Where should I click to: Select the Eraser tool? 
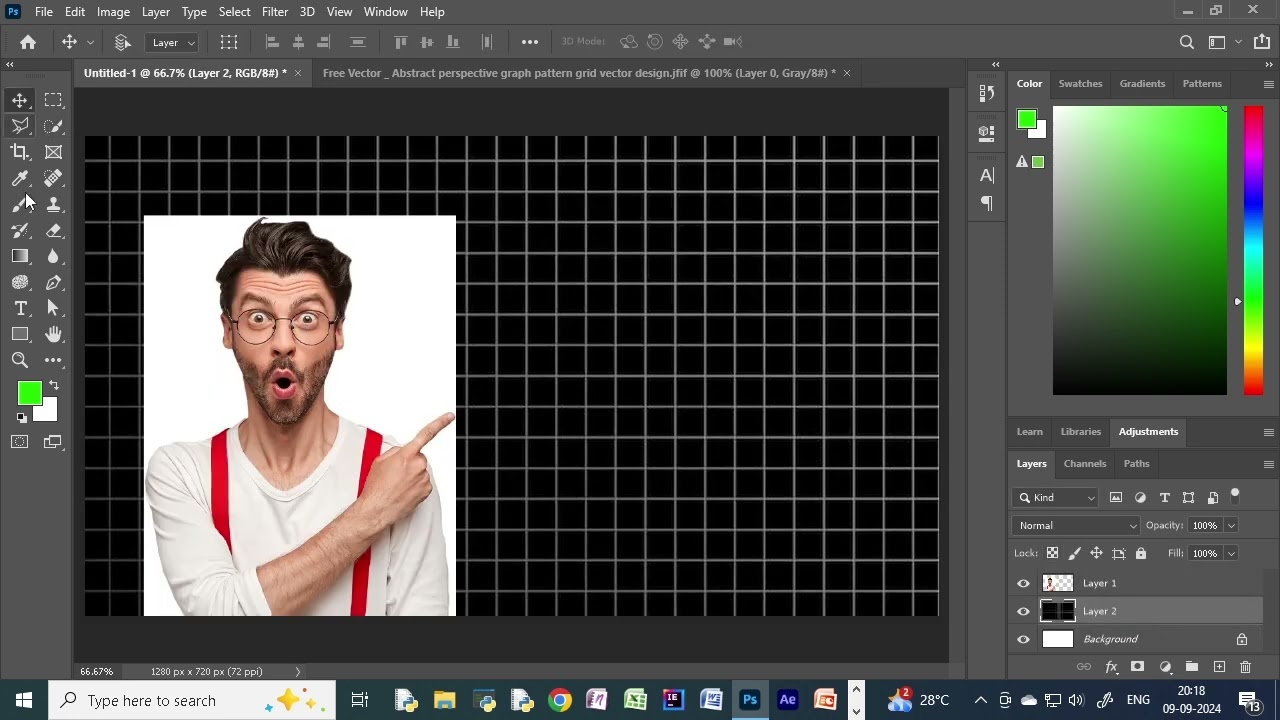(x=54, y=230)
